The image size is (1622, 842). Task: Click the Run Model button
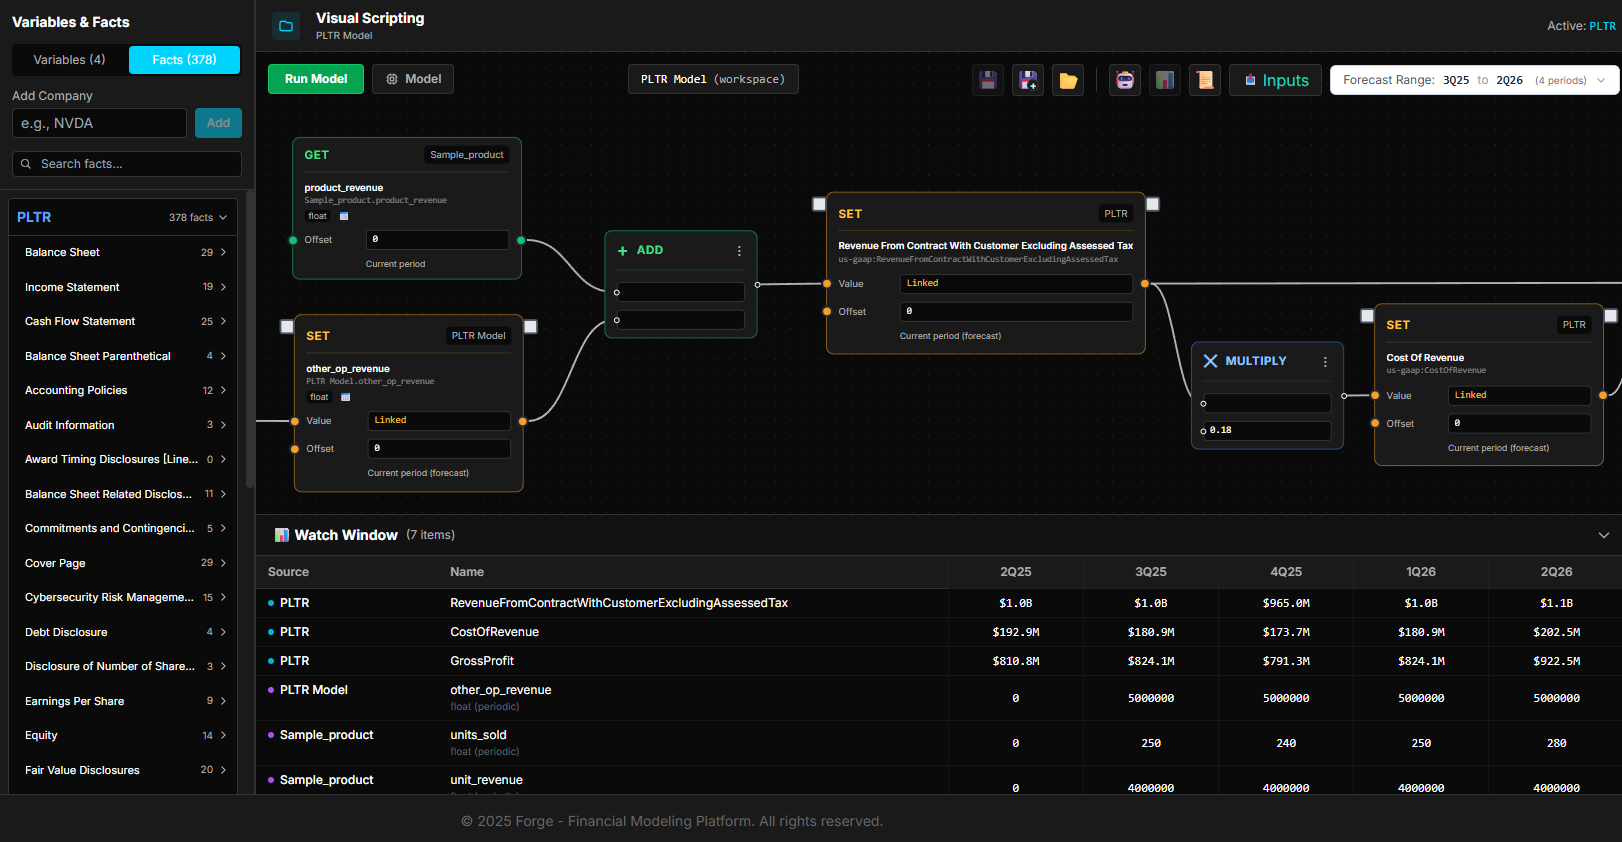[316, 79]
